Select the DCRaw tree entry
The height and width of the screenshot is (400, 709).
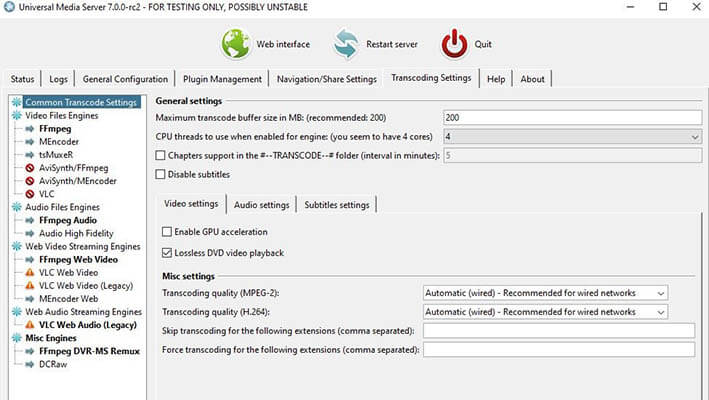click(53, 364)
